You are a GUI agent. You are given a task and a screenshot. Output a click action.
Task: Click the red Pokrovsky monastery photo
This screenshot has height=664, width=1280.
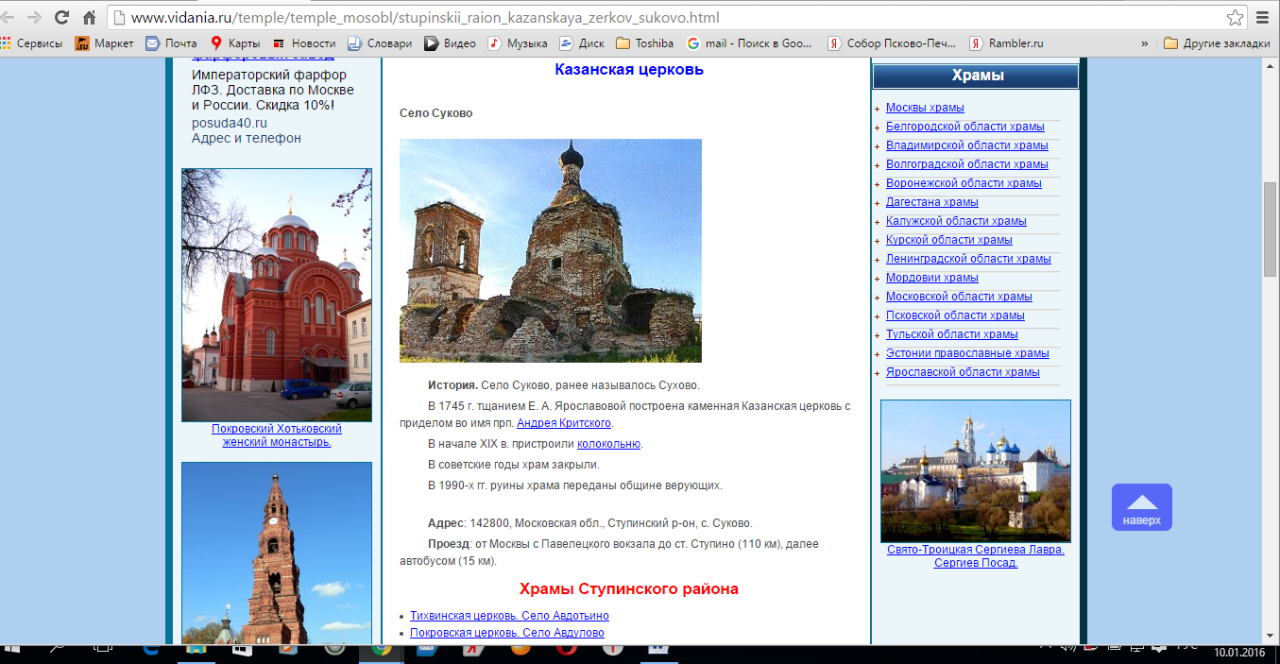point(276,295)
